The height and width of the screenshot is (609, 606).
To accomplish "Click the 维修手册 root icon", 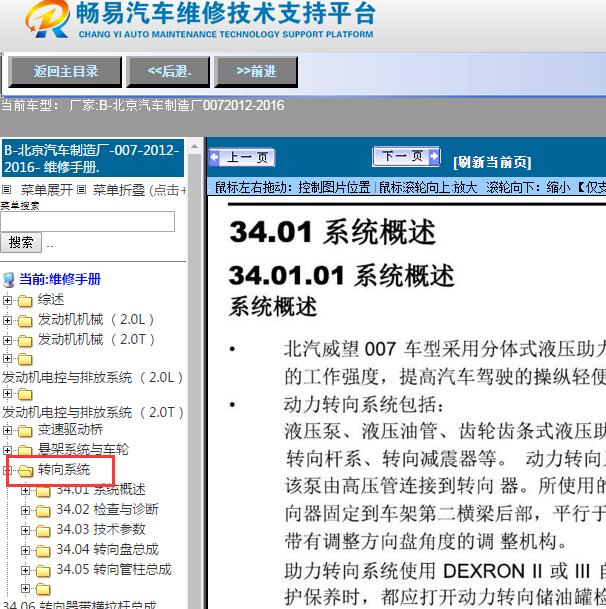I will coord(9,280).
